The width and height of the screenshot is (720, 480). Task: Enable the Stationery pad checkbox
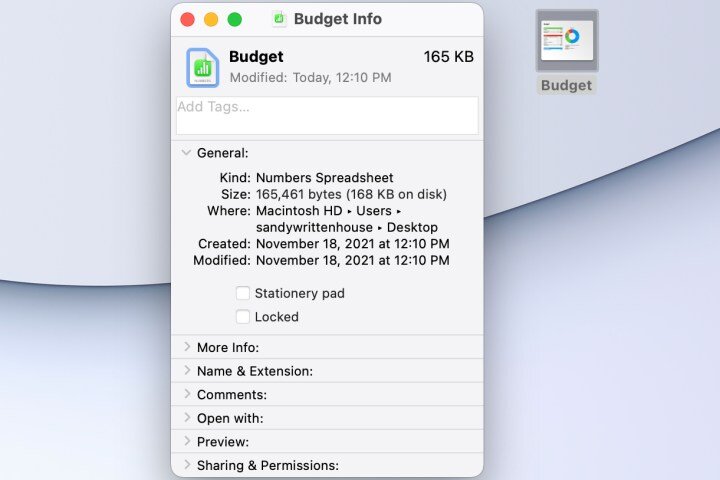pos(243,293)
